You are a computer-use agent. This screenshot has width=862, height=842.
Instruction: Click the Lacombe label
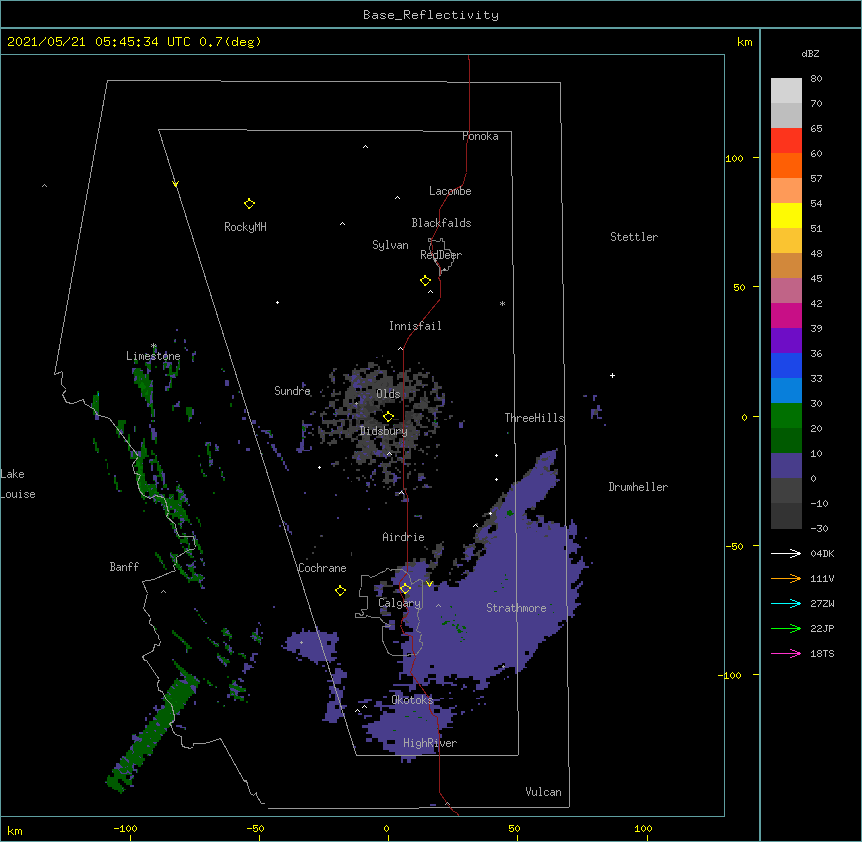click(450, 191)
